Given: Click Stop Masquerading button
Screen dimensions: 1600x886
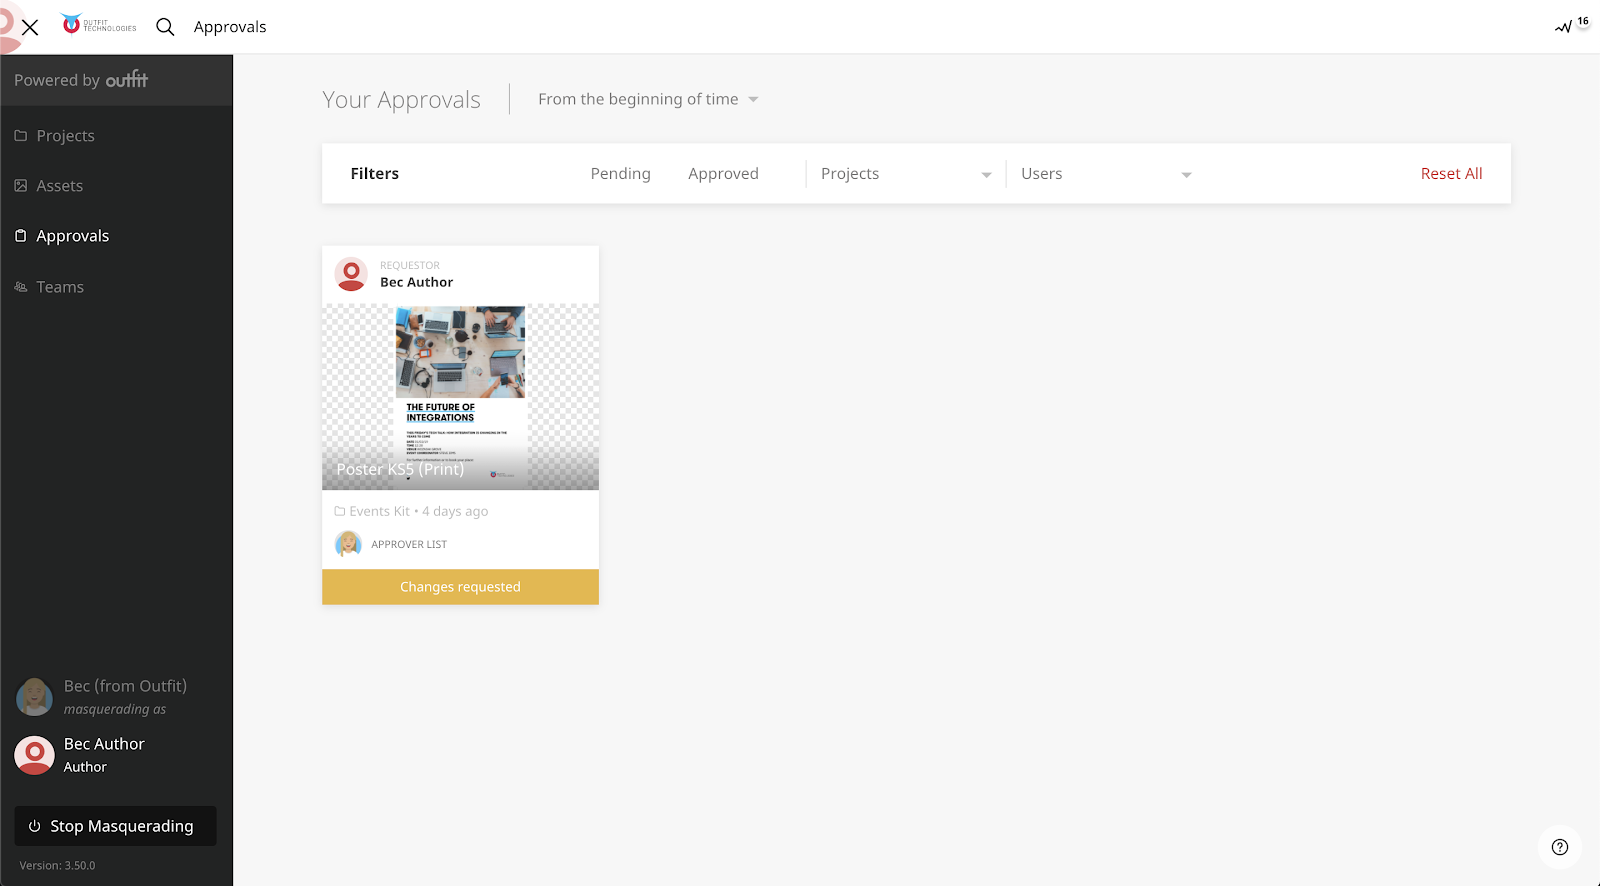Looking at the screenshot, I should (x=116, y=826).
